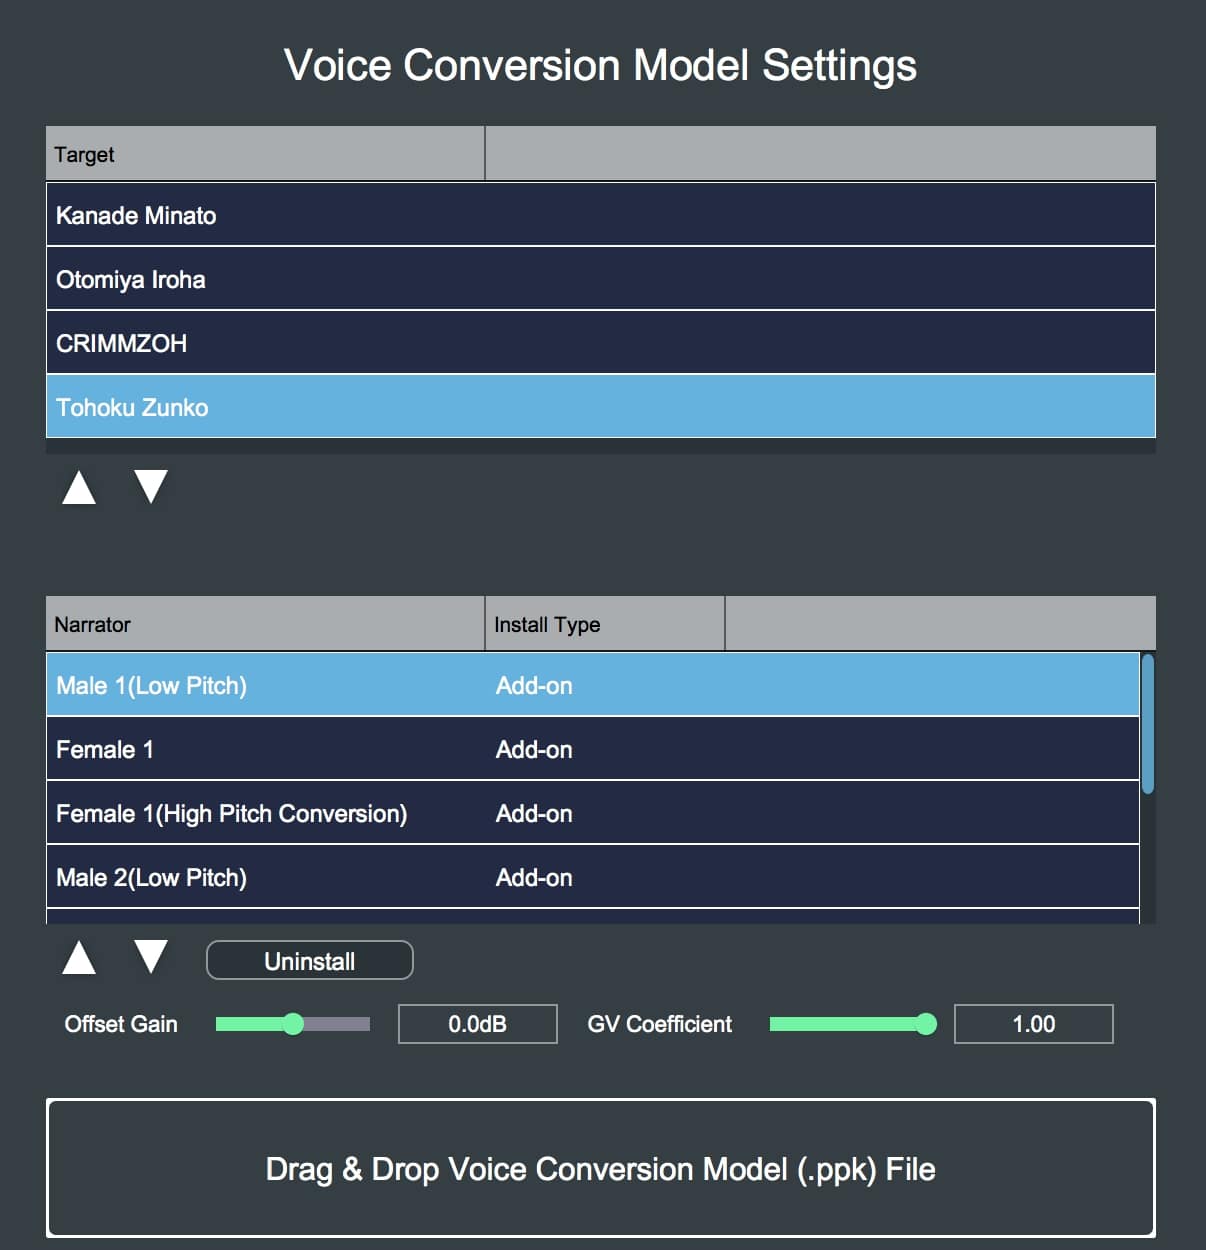
Task: Click the up arrow beside Uninstall button
Action: point(79,958)
